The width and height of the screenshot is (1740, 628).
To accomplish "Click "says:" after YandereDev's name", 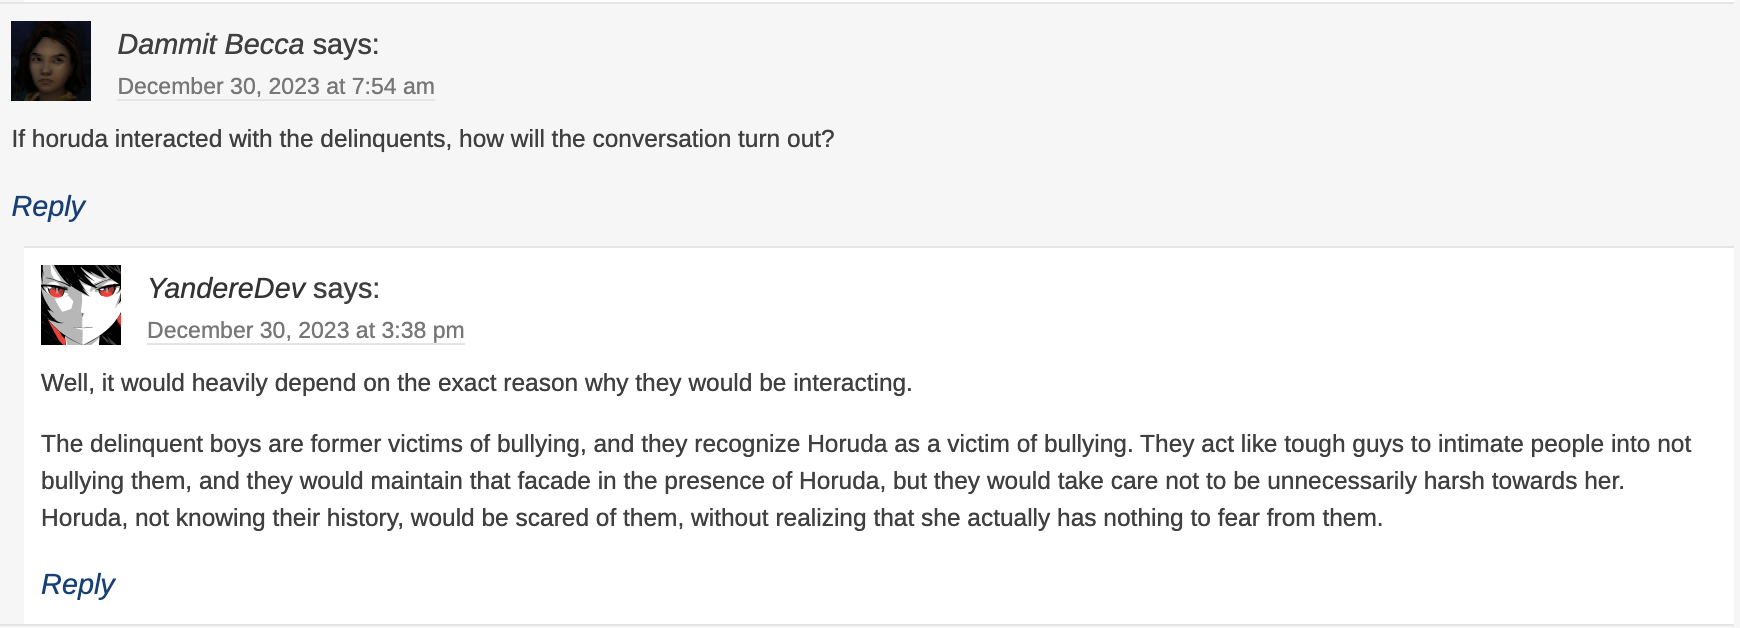I will pyautogui.click(x=346, y=288).
